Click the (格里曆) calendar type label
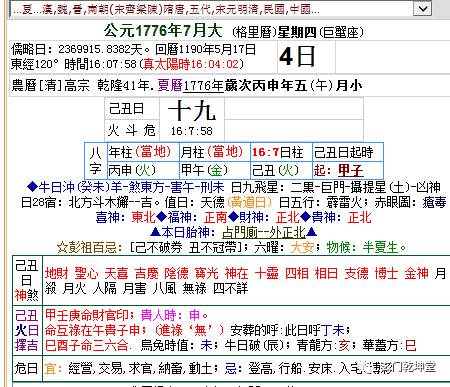The width and height of the screenshot is (450, 387). (254, 32)
